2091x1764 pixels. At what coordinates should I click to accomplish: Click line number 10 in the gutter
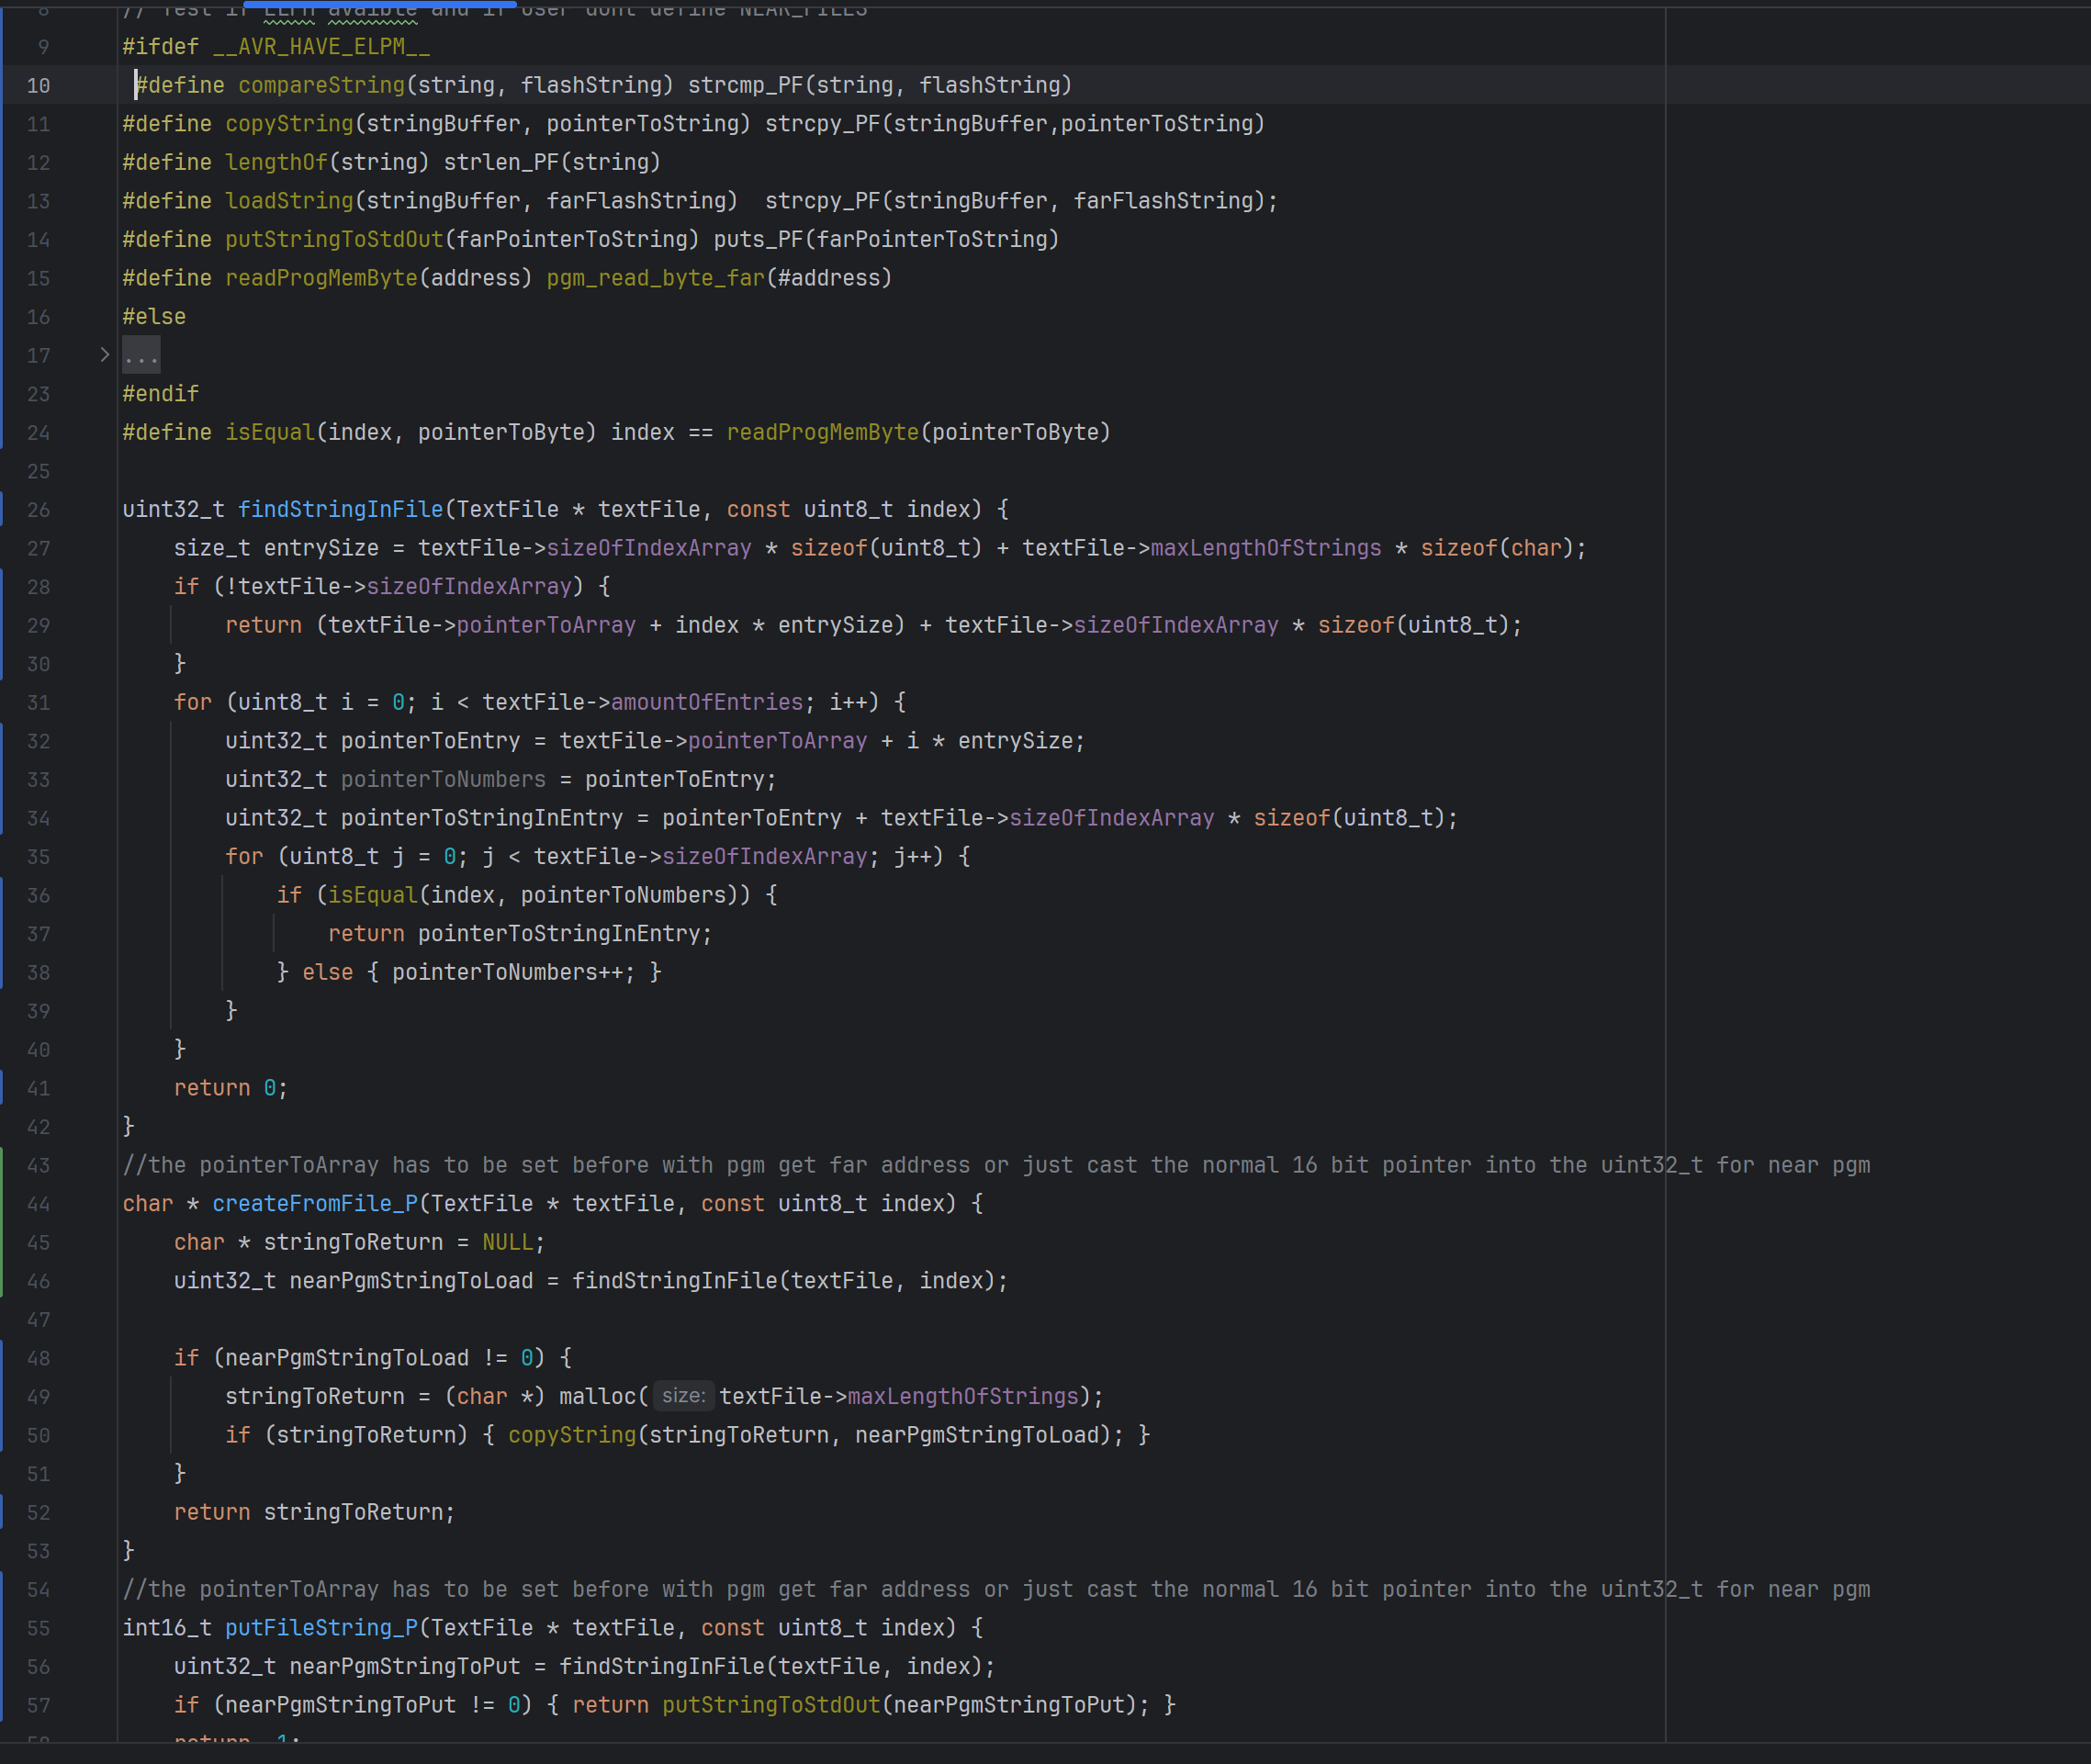tap(39, 85)
